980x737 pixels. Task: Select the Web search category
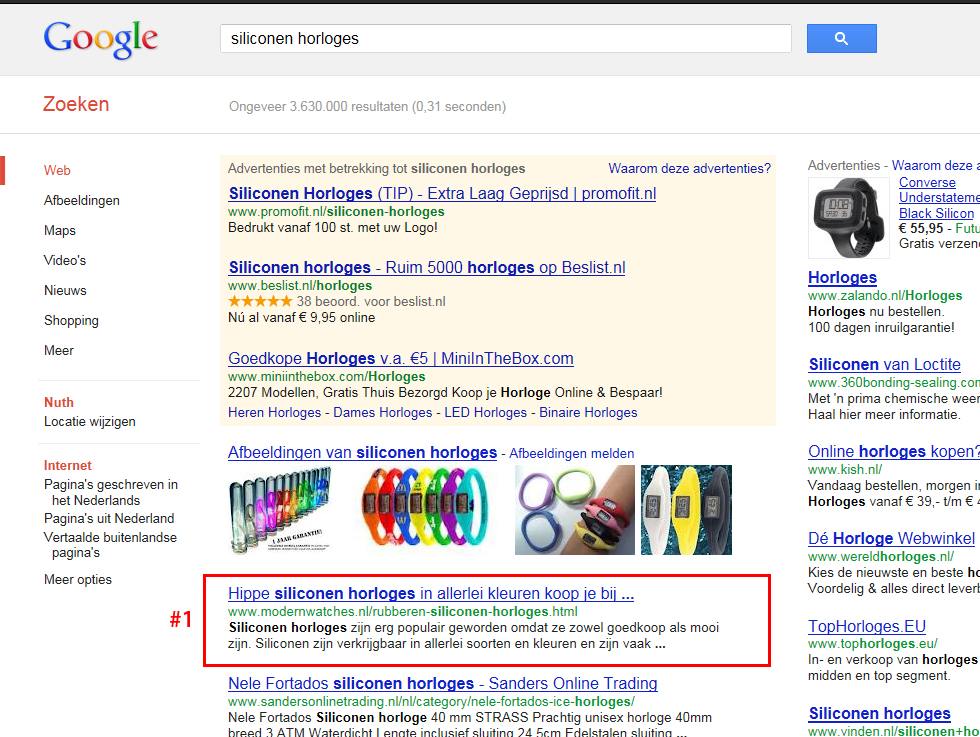pyautogui.click(x=57, y=170)
